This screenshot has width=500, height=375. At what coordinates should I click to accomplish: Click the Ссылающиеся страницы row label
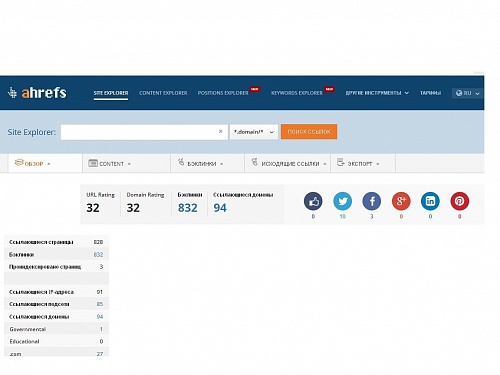coord(41,242)
